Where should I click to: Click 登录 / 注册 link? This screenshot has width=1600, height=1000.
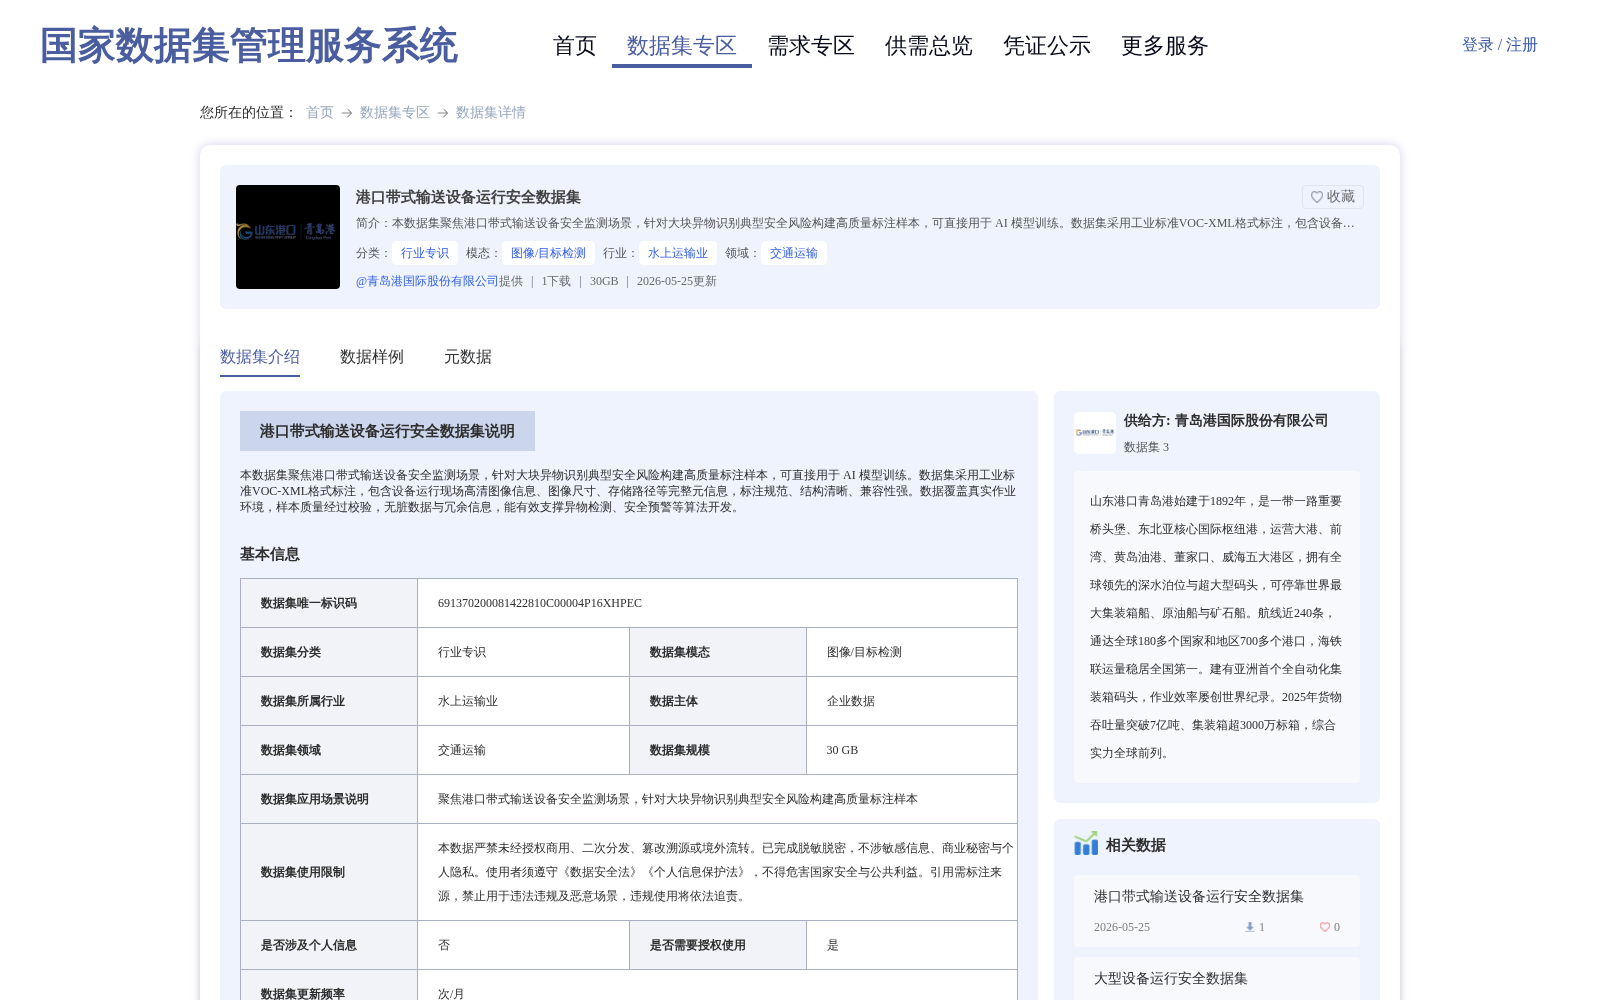(1500, 45)
